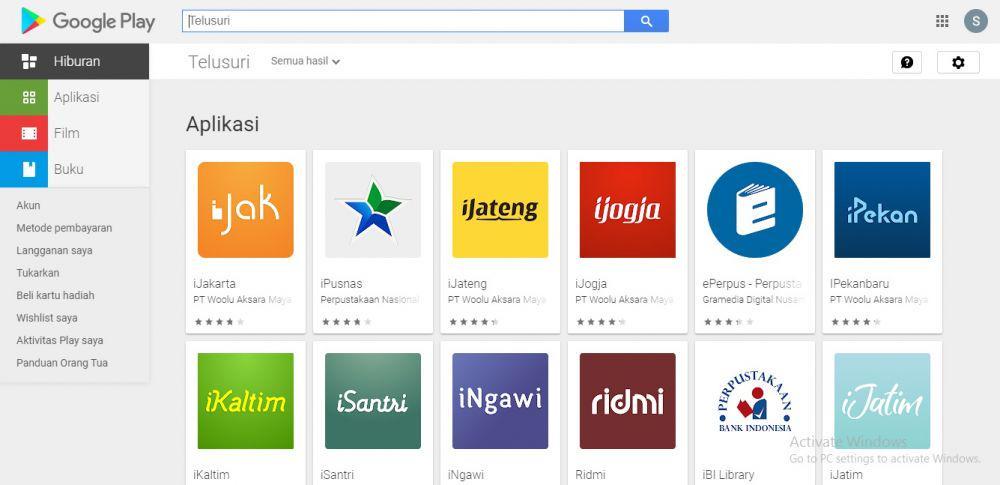Click the iNgawi app title
Screen dimensions: 1000x485
466,475
